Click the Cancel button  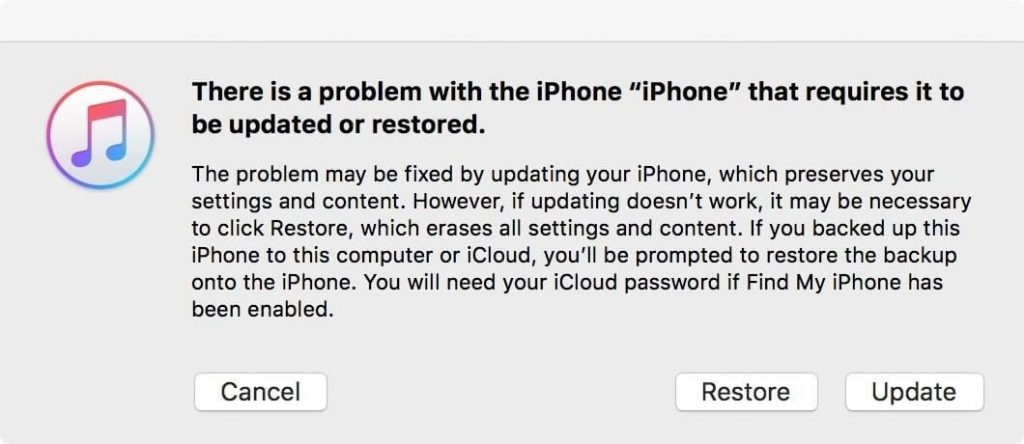pos(261,392)
